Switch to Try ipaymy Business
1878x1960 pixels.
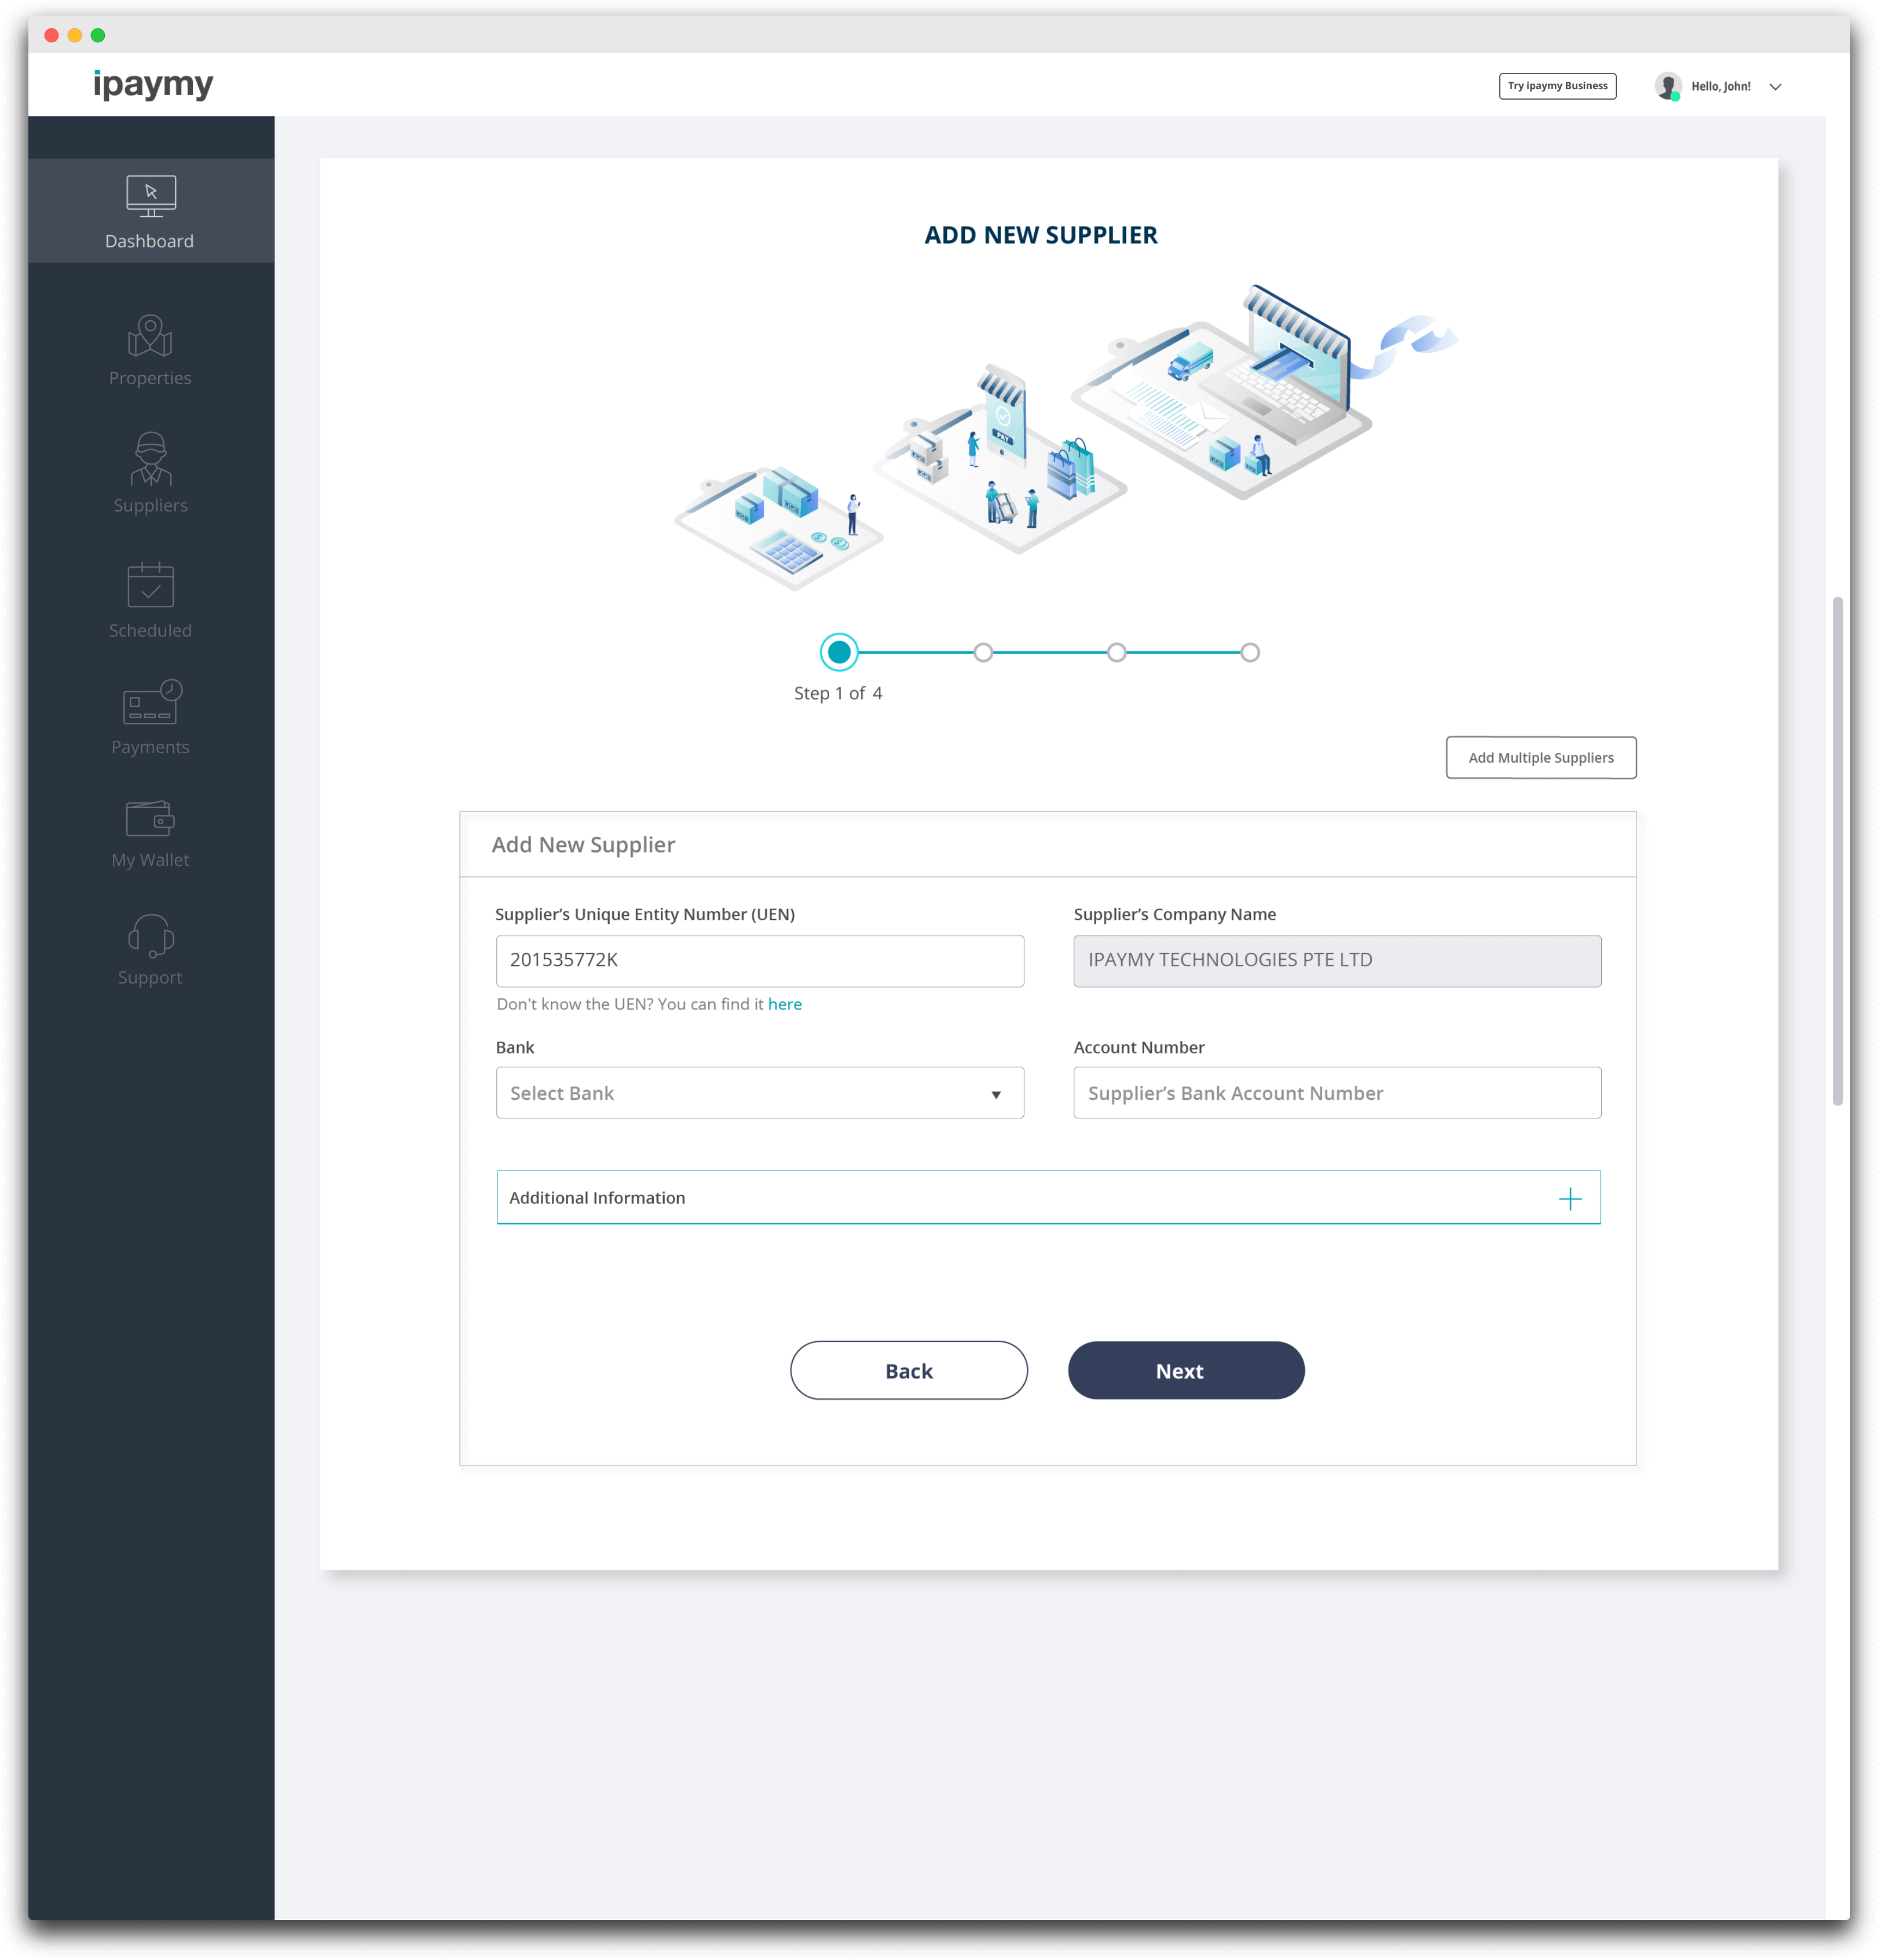1557,86
